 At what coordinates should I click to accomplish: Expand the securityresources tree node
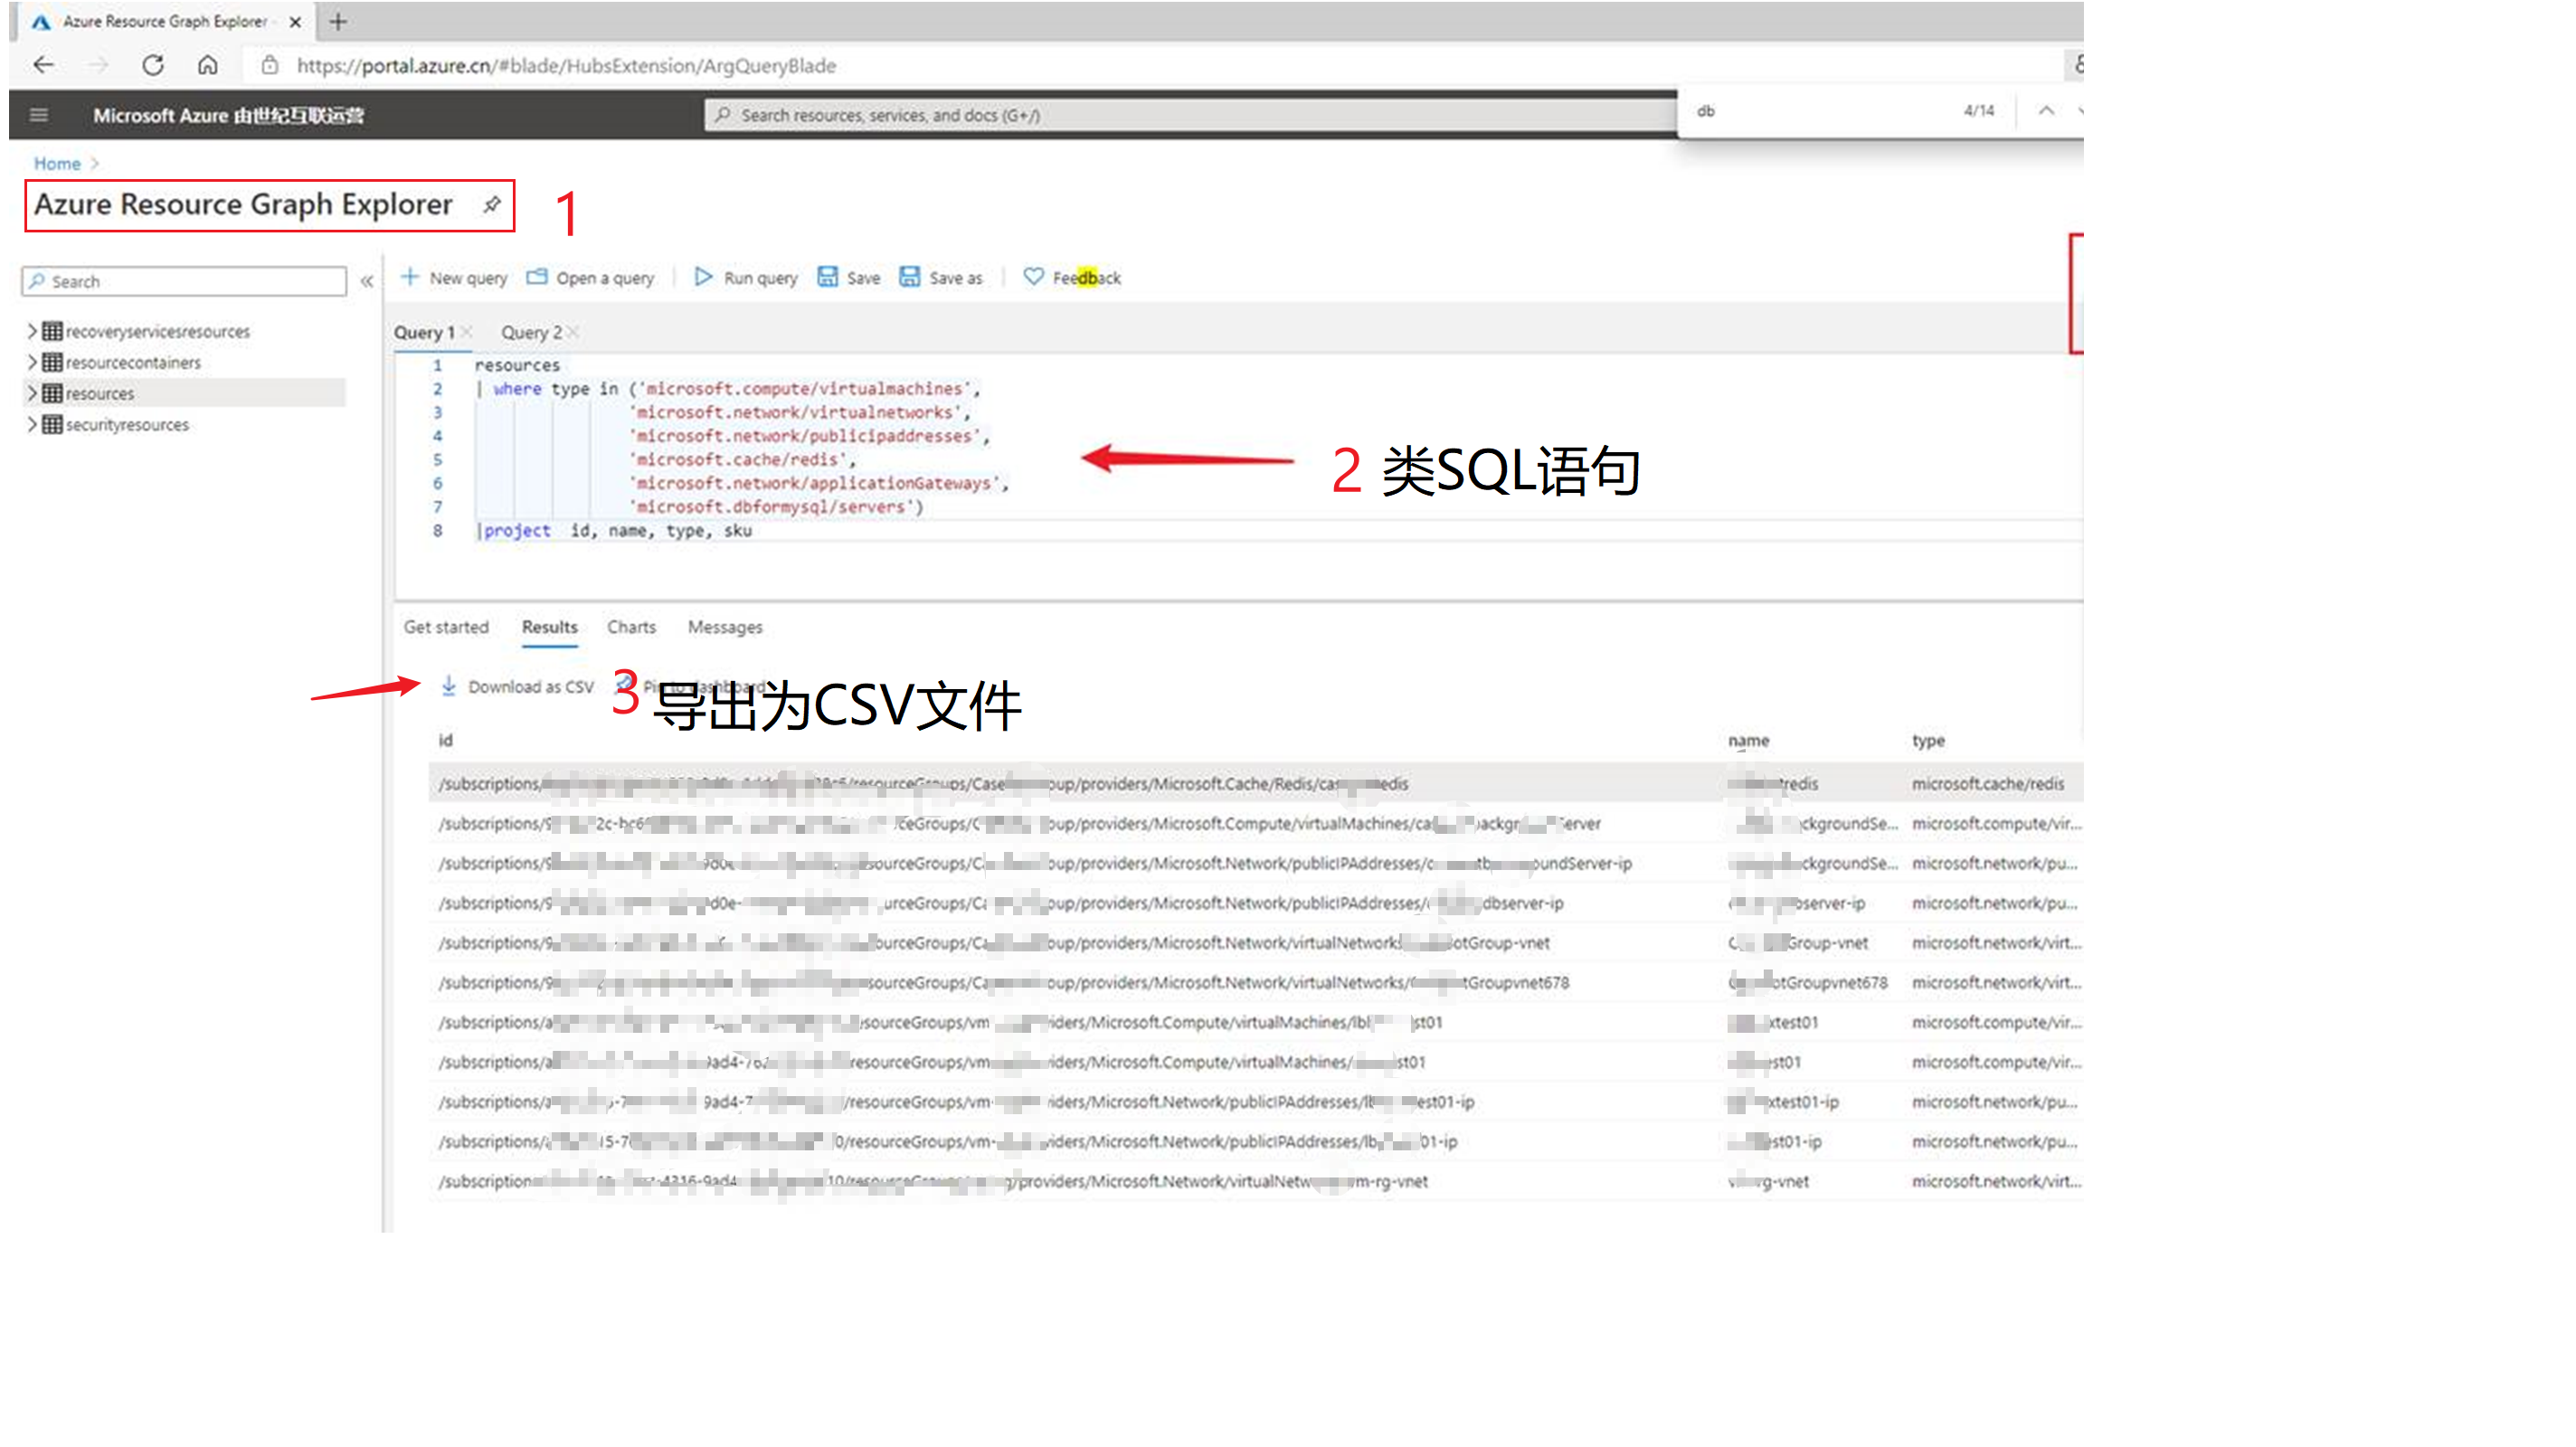pyautogui.click(x=32, y=424)
